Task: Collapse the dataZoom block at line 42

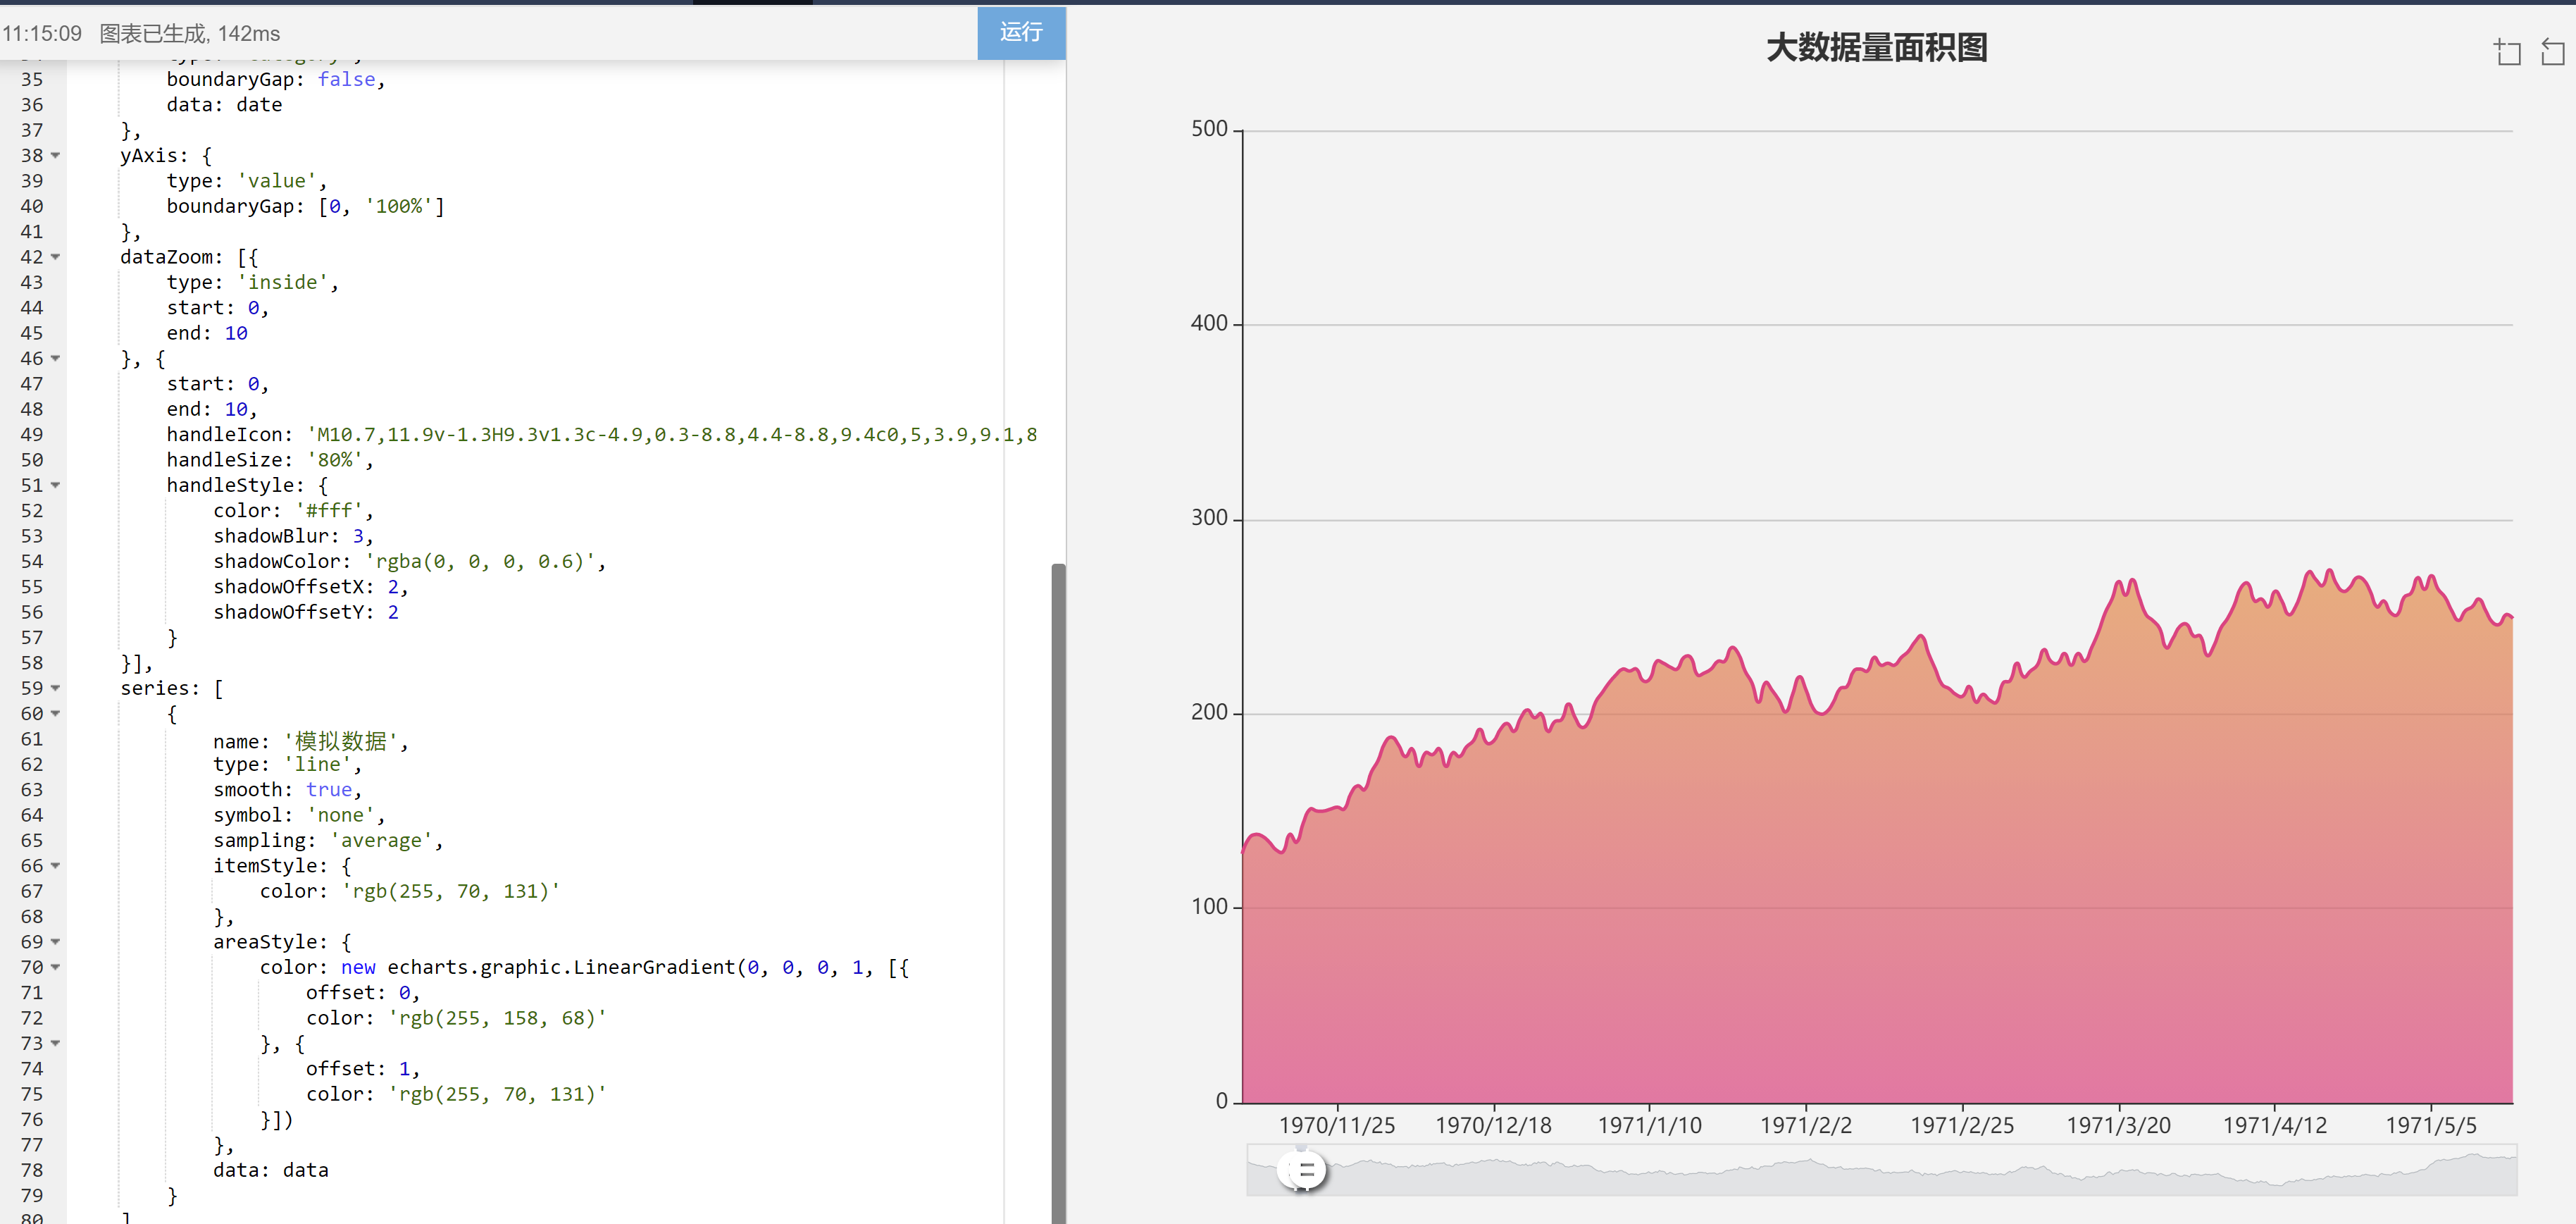Action: click(55, 257)
